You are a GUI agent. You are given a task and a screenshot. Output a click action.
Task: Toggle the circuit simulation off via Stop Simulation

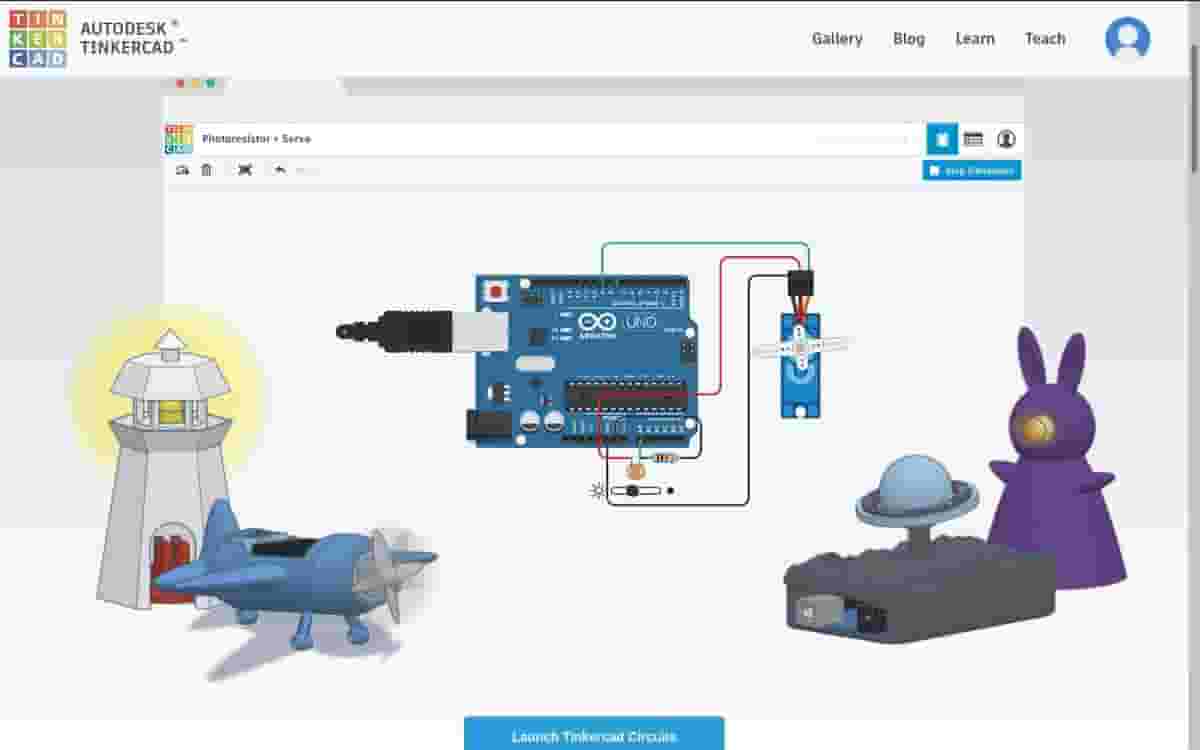971,170
